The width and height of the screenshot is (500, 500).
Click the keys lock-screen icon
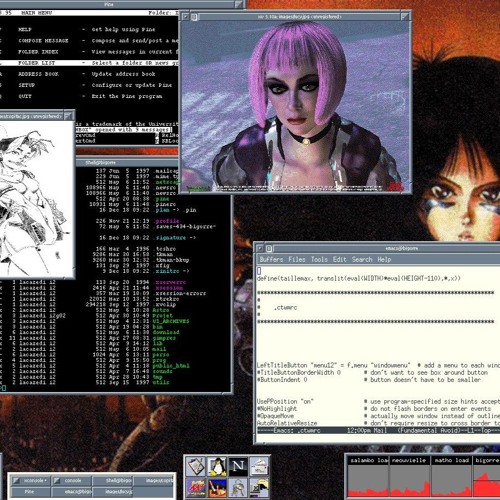[x=238, y=487]
